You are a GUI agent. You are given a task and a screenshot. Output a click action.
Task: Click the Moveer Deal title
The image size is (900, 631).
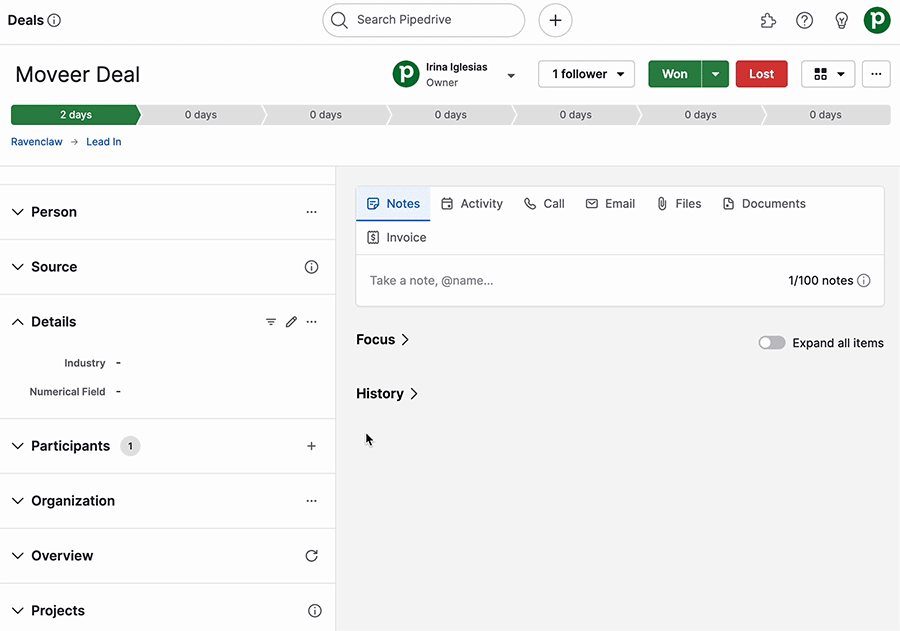pos(77,75)
